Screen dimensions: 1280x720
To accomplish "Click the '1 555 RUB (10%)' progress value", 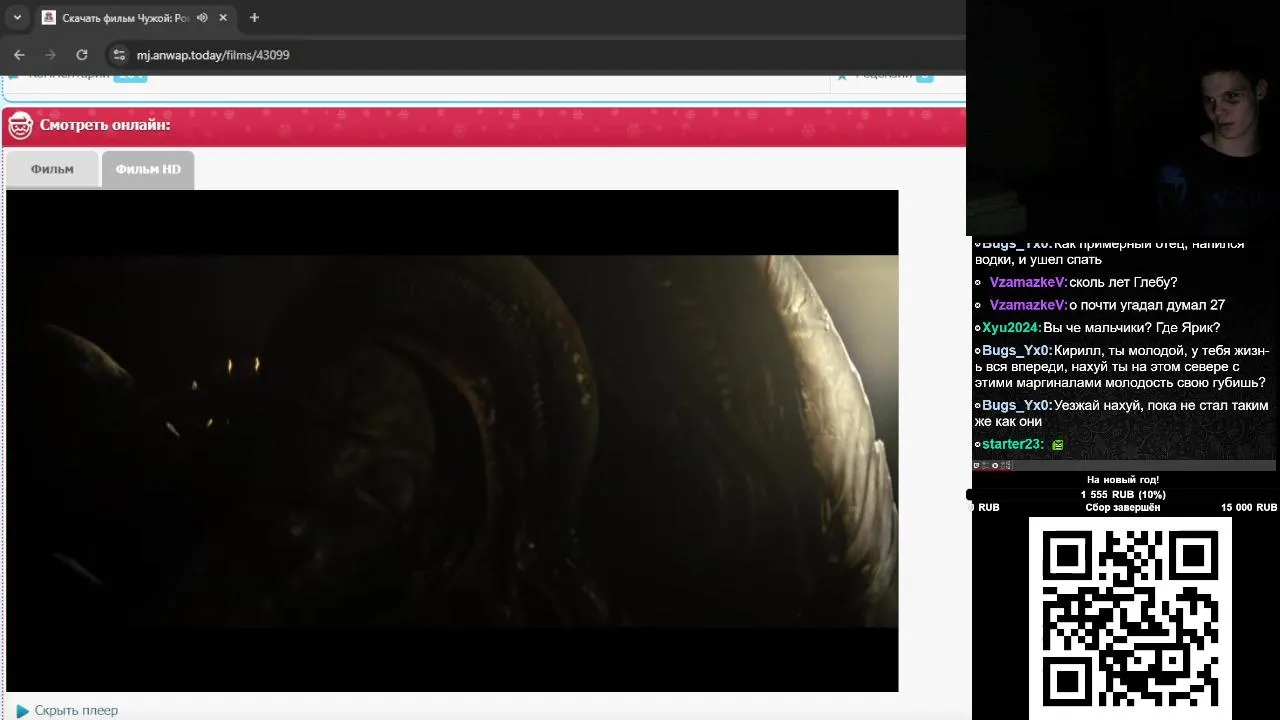I will [1123, 495].
